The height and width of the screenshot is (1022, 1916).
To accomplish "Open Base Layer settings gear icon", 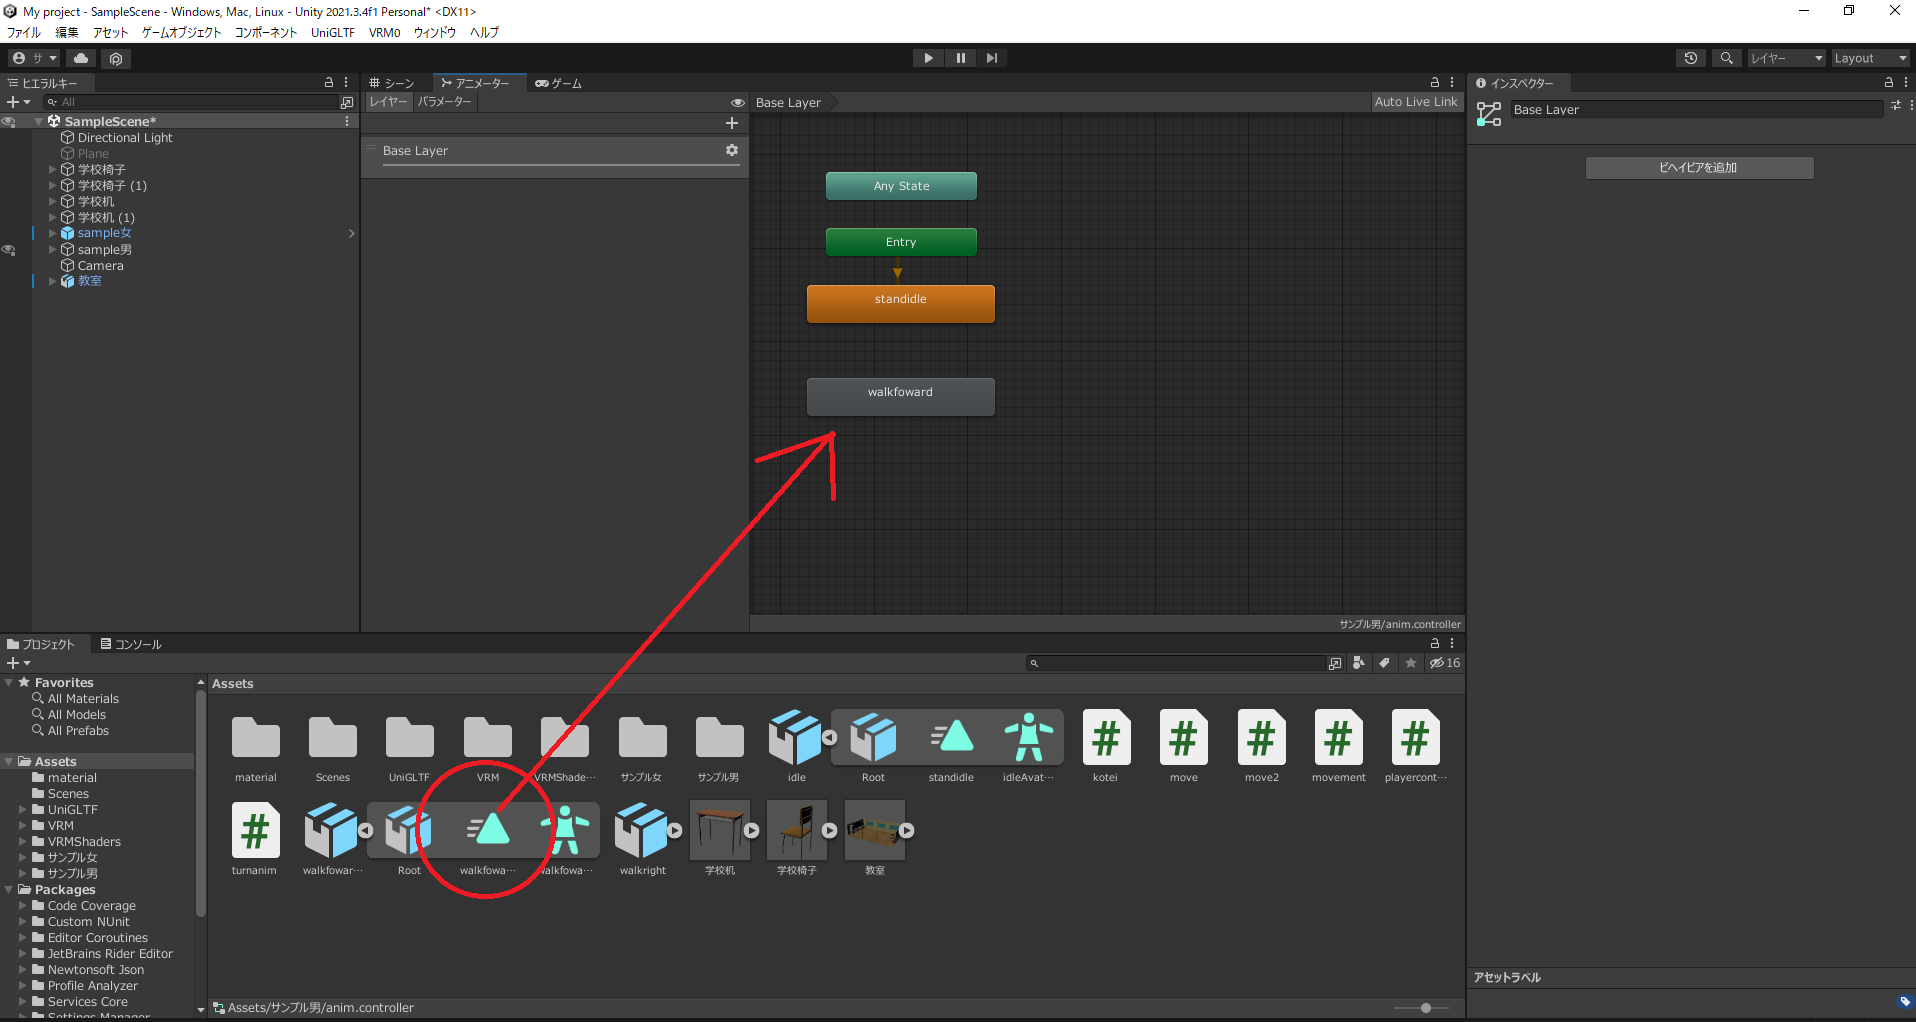I will (x=732, y=150).
